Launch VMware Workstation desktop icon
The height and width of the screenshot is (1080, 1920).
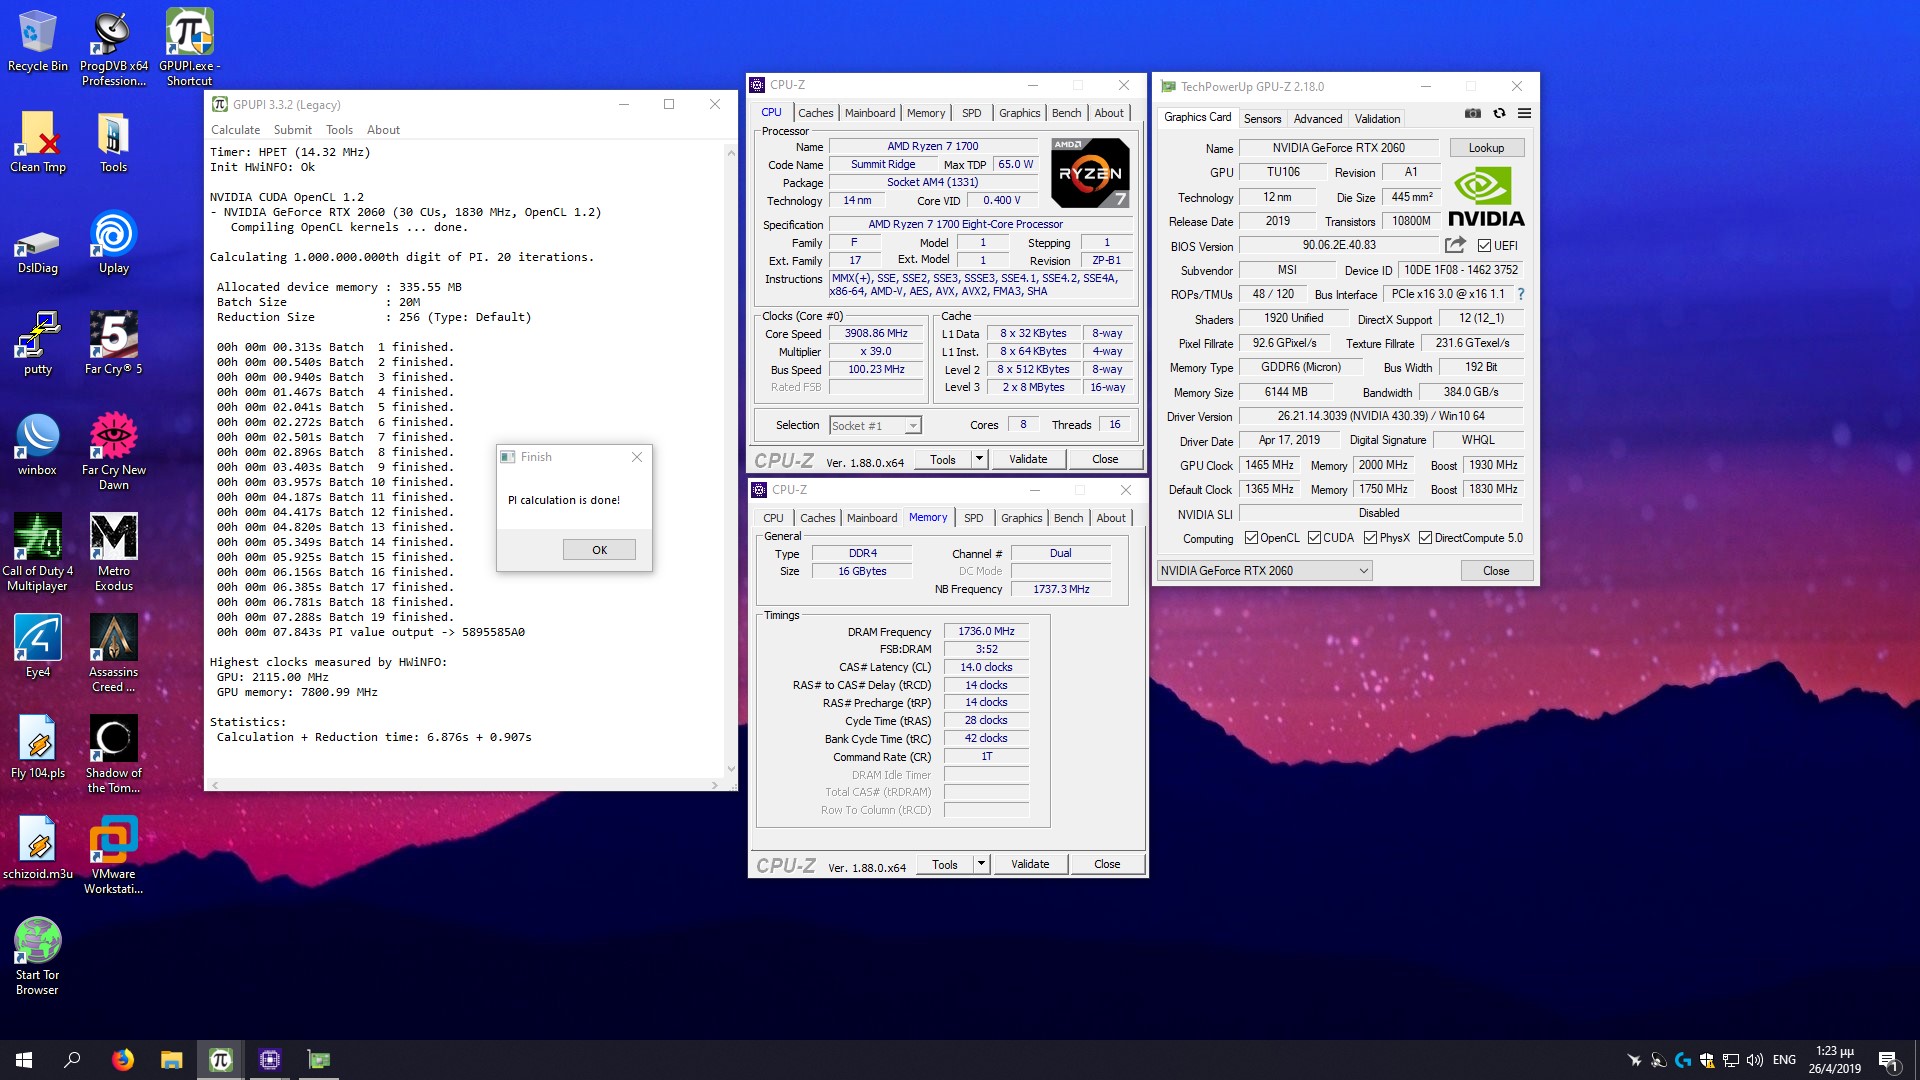point(113,856)
